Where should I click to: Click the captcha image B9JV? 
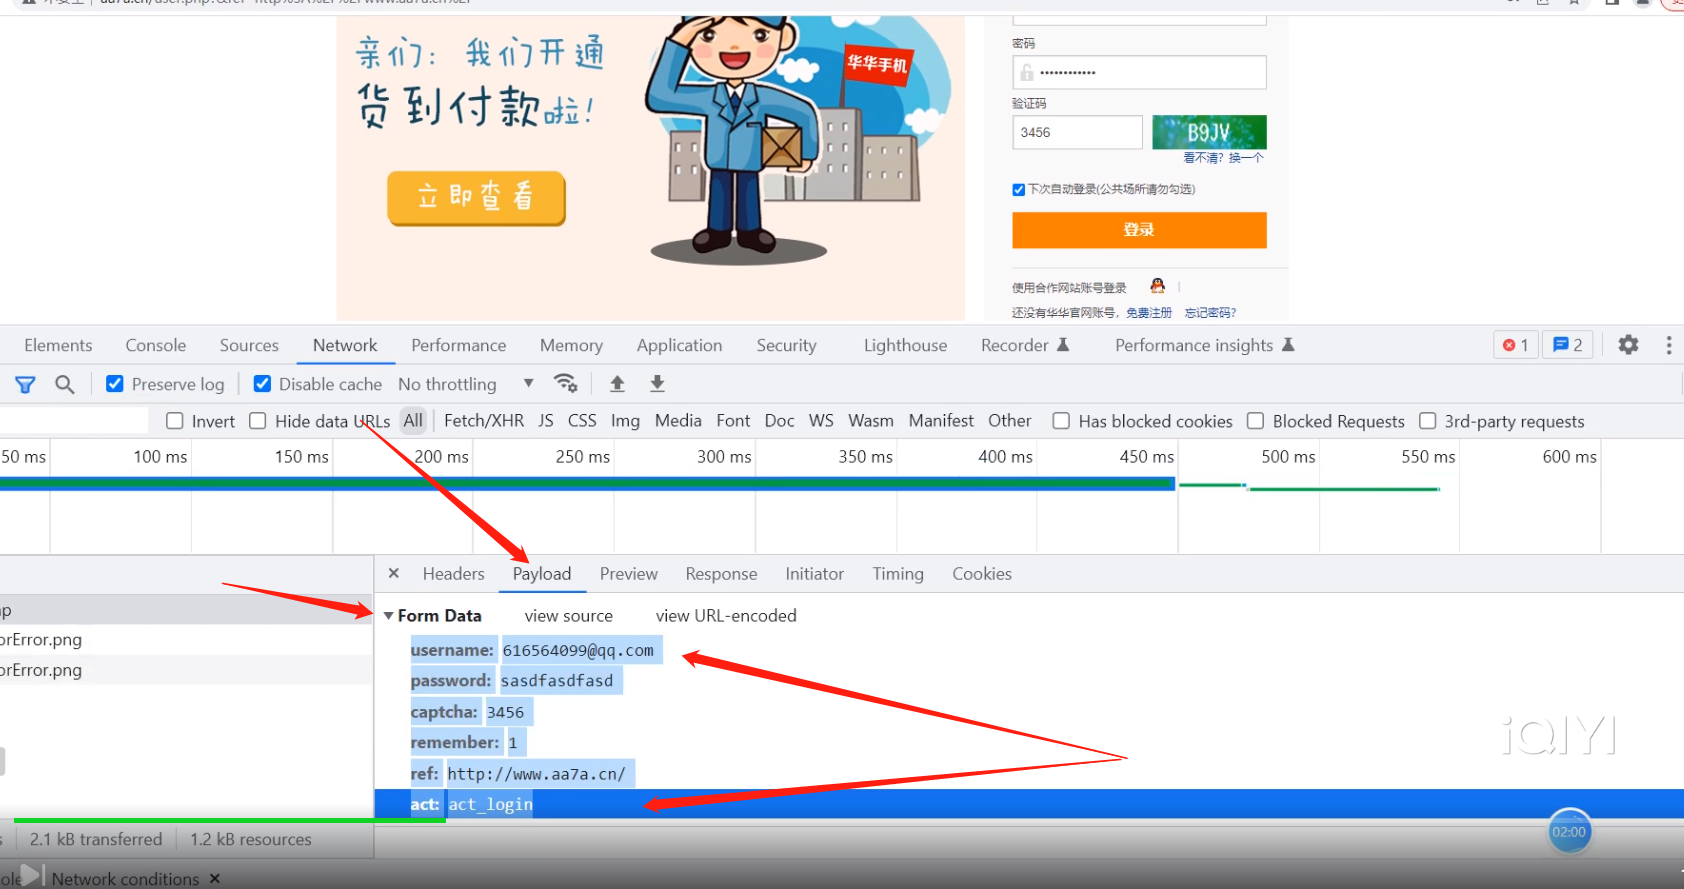[1209, 132]
